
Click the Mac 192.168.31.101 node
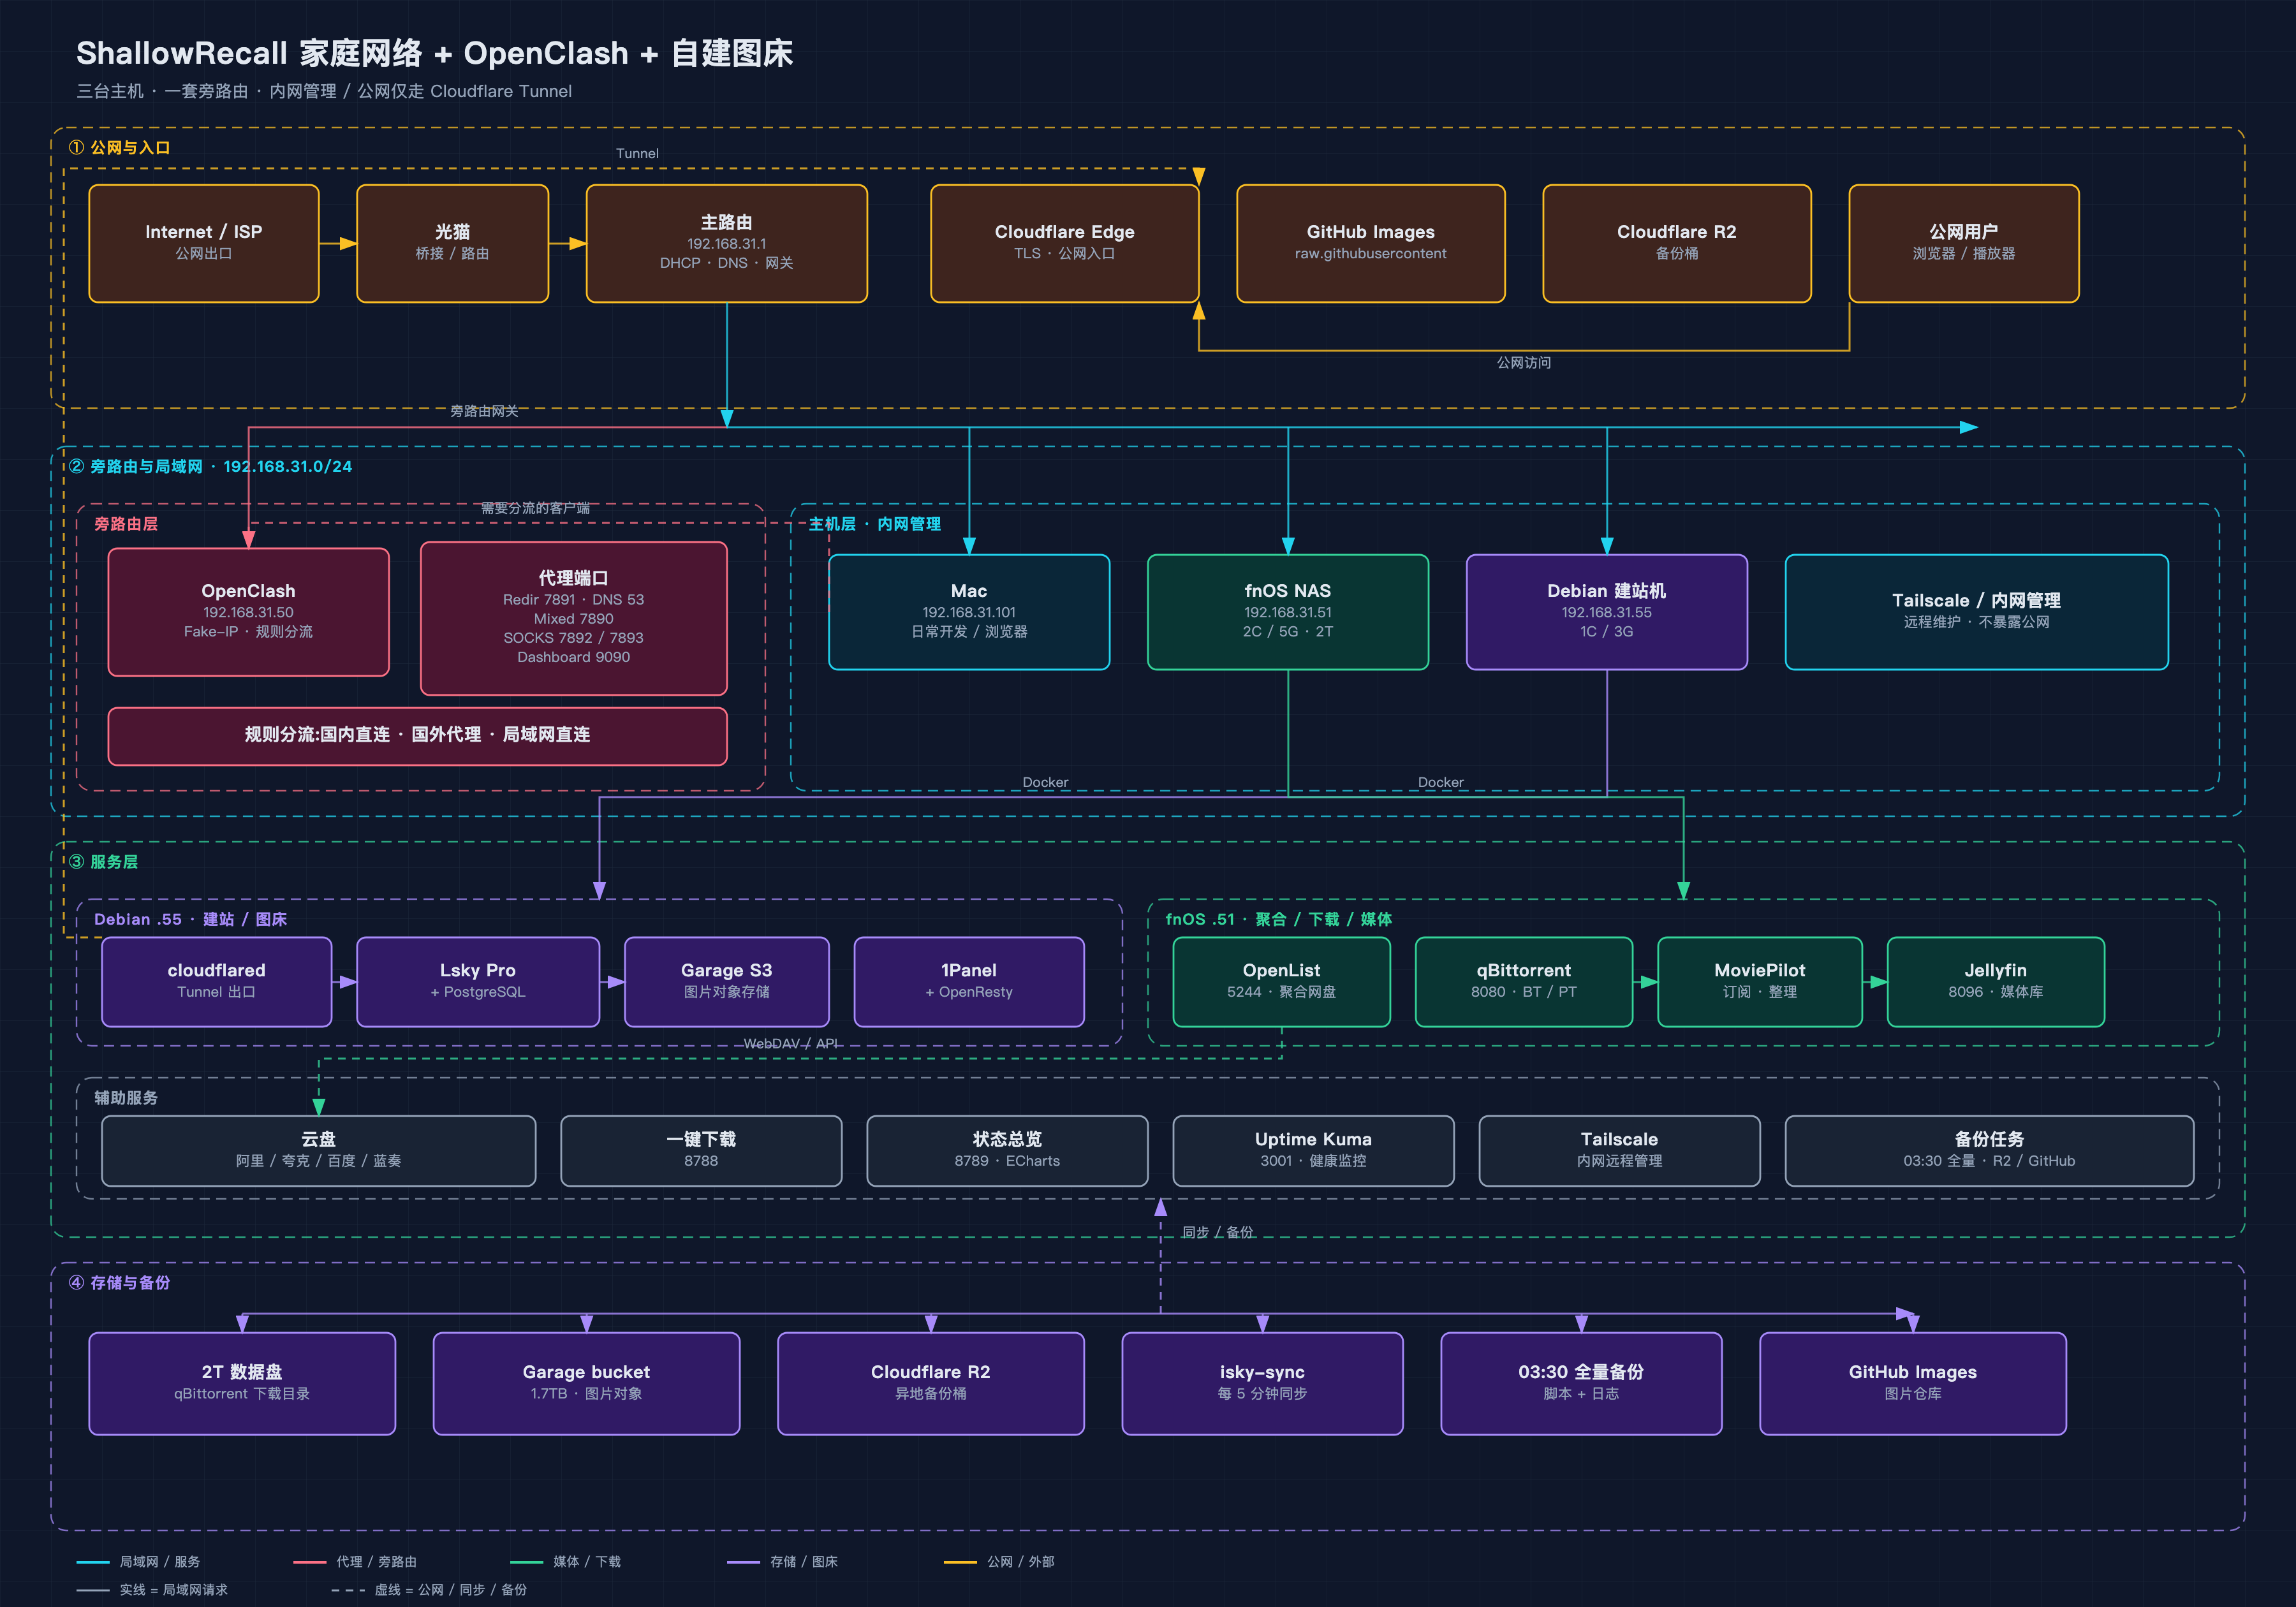tap(969, 612)
